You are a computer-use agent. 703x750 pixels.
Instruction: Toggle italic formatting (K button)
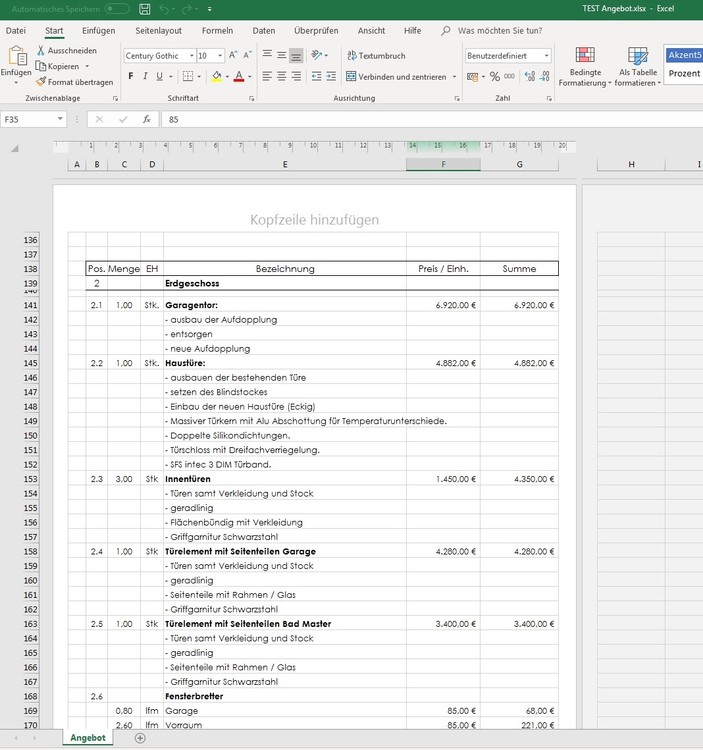(145, 76)
